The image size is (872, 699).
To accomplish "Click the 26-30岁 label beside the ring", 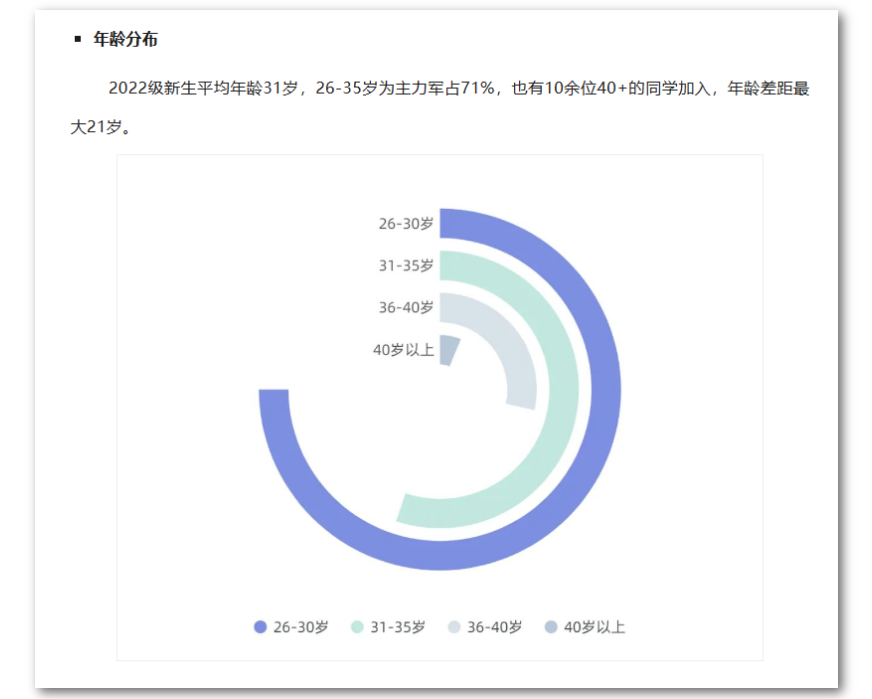I will [x=406, y=224].
